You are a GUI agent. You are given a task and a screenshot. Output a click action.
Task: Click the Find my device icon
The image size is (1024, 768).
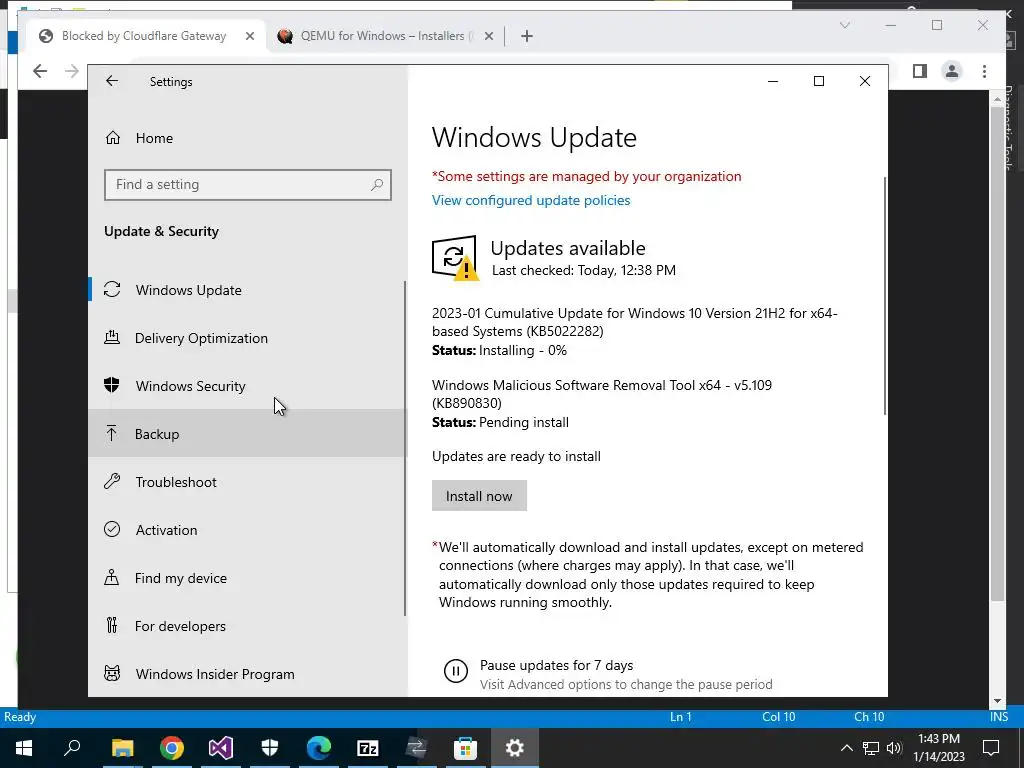(x=112, y=577)
